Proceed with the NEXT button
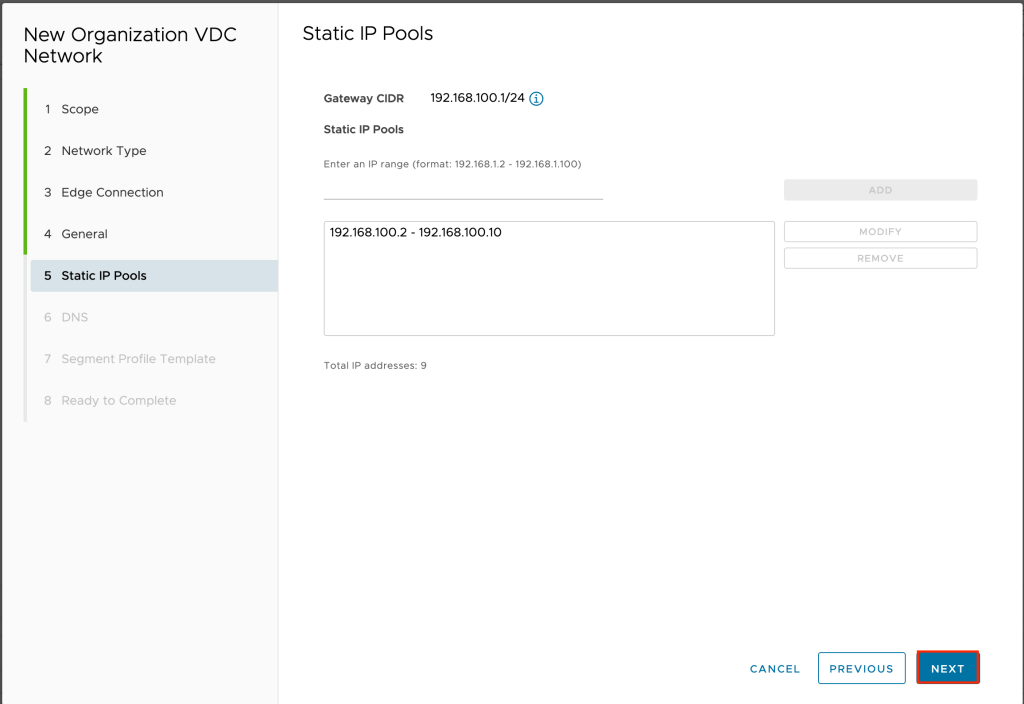This screenshot has height=704, width=1024. pyautogui.click(x=947, y=669)
